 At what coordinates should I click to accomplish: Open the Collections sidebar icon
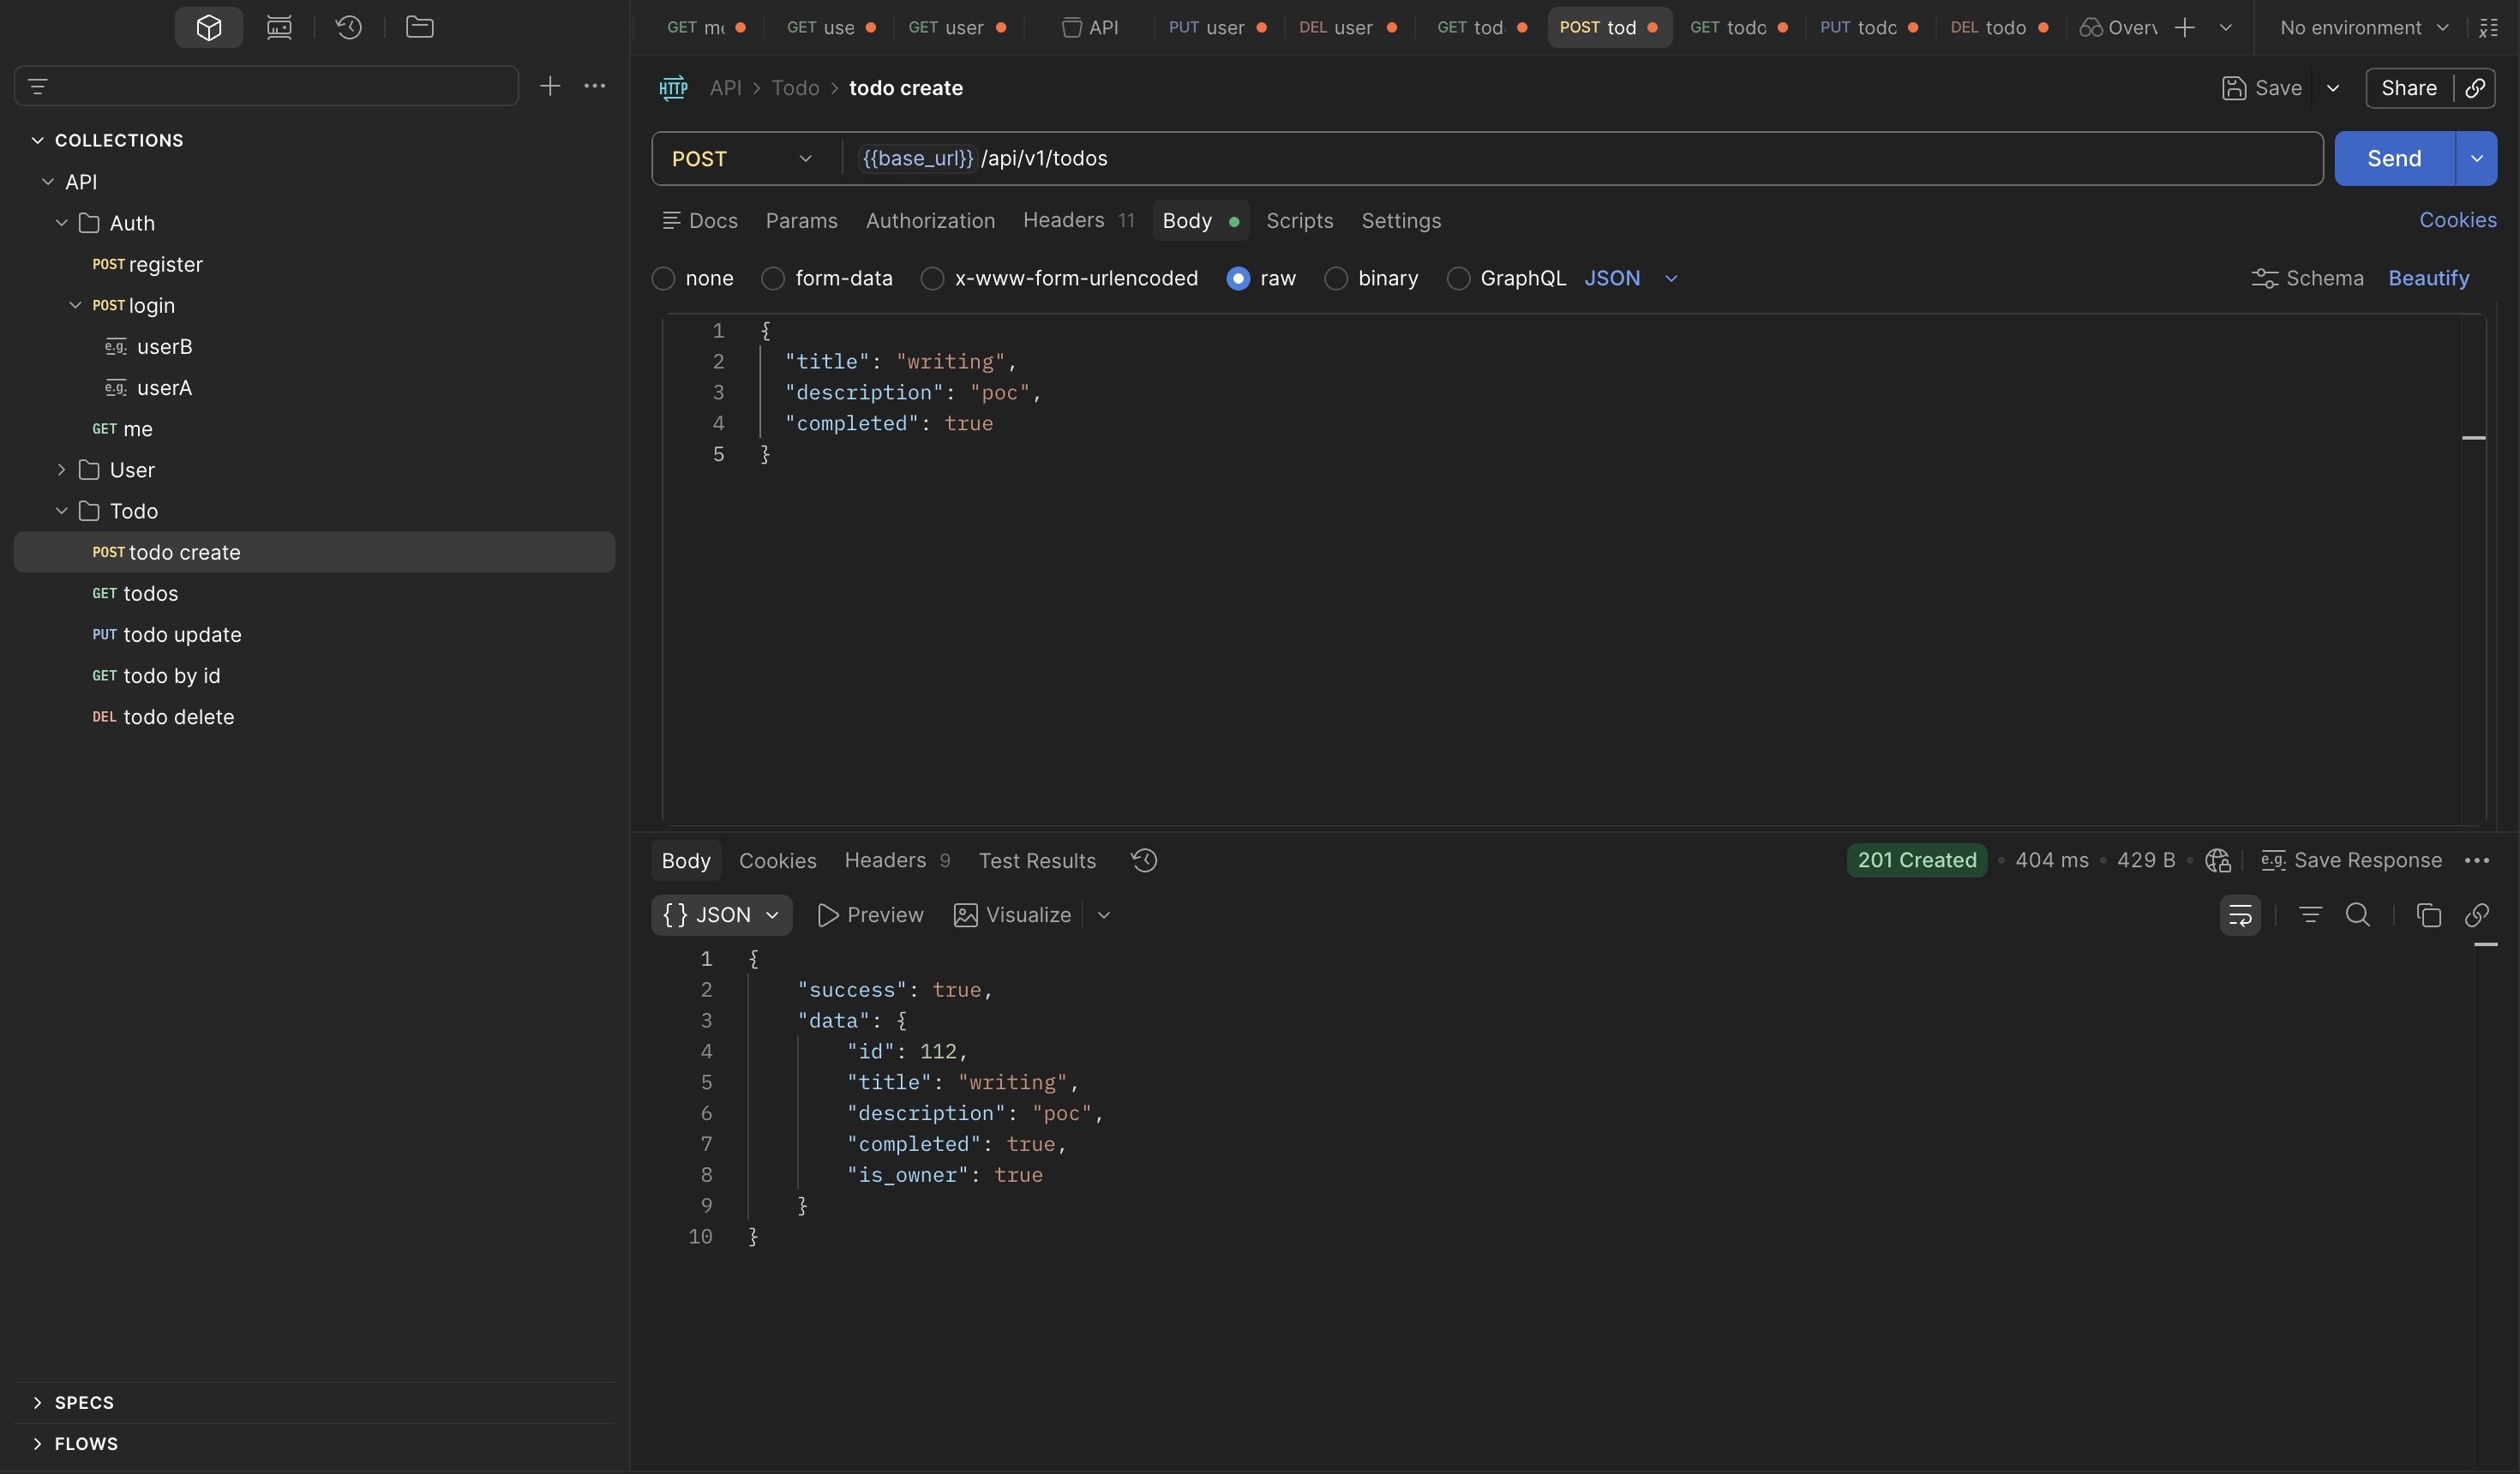(209, 27)
